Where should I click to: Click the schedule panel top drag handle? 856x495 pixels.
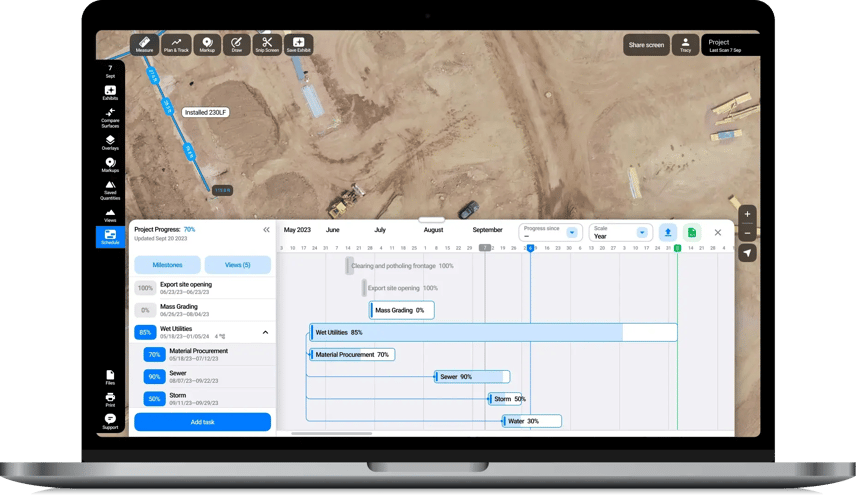point(432,220)
